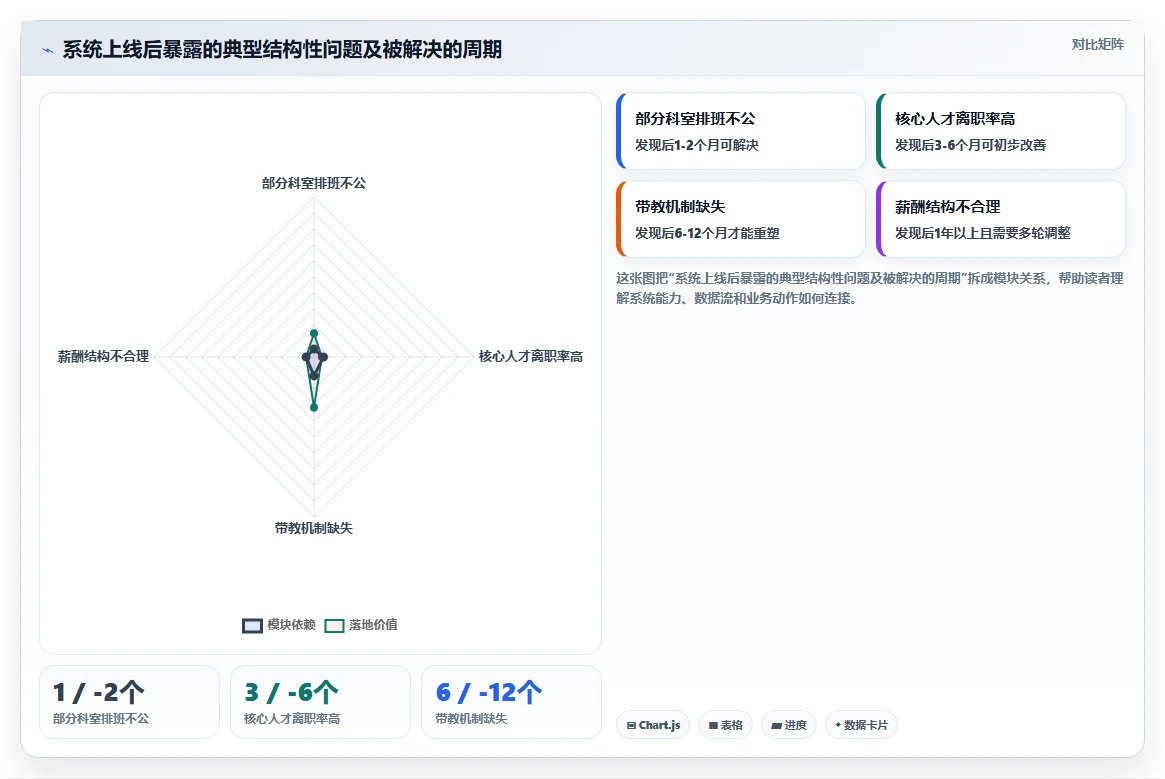Click the lightning icon beside the title
The height and width of the screenshot is (779, 1165).
(48, 51)
